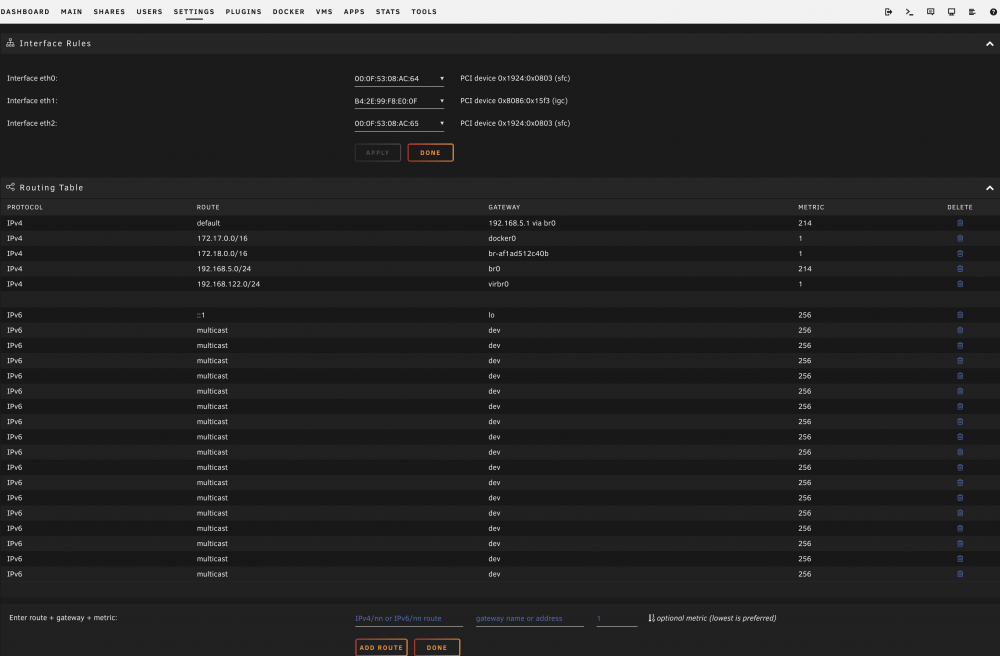Open the terminal icon in top bar
1000x656 pixels.
click(x=909, y=11)
